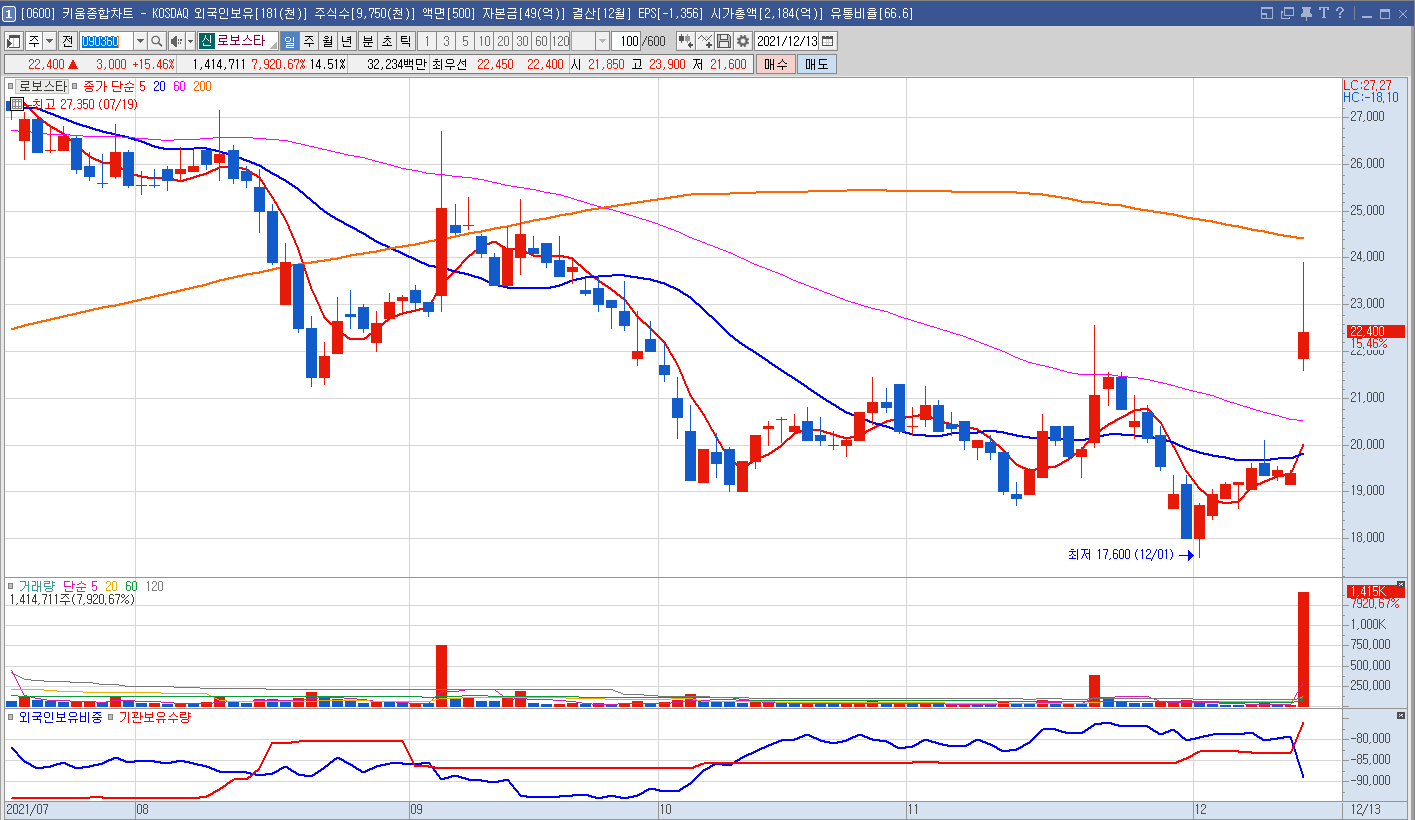The height and width of the screenshot is (820, 1415).
Task: Click the duplicate window icon in title bar
Action: (1286, 13)
